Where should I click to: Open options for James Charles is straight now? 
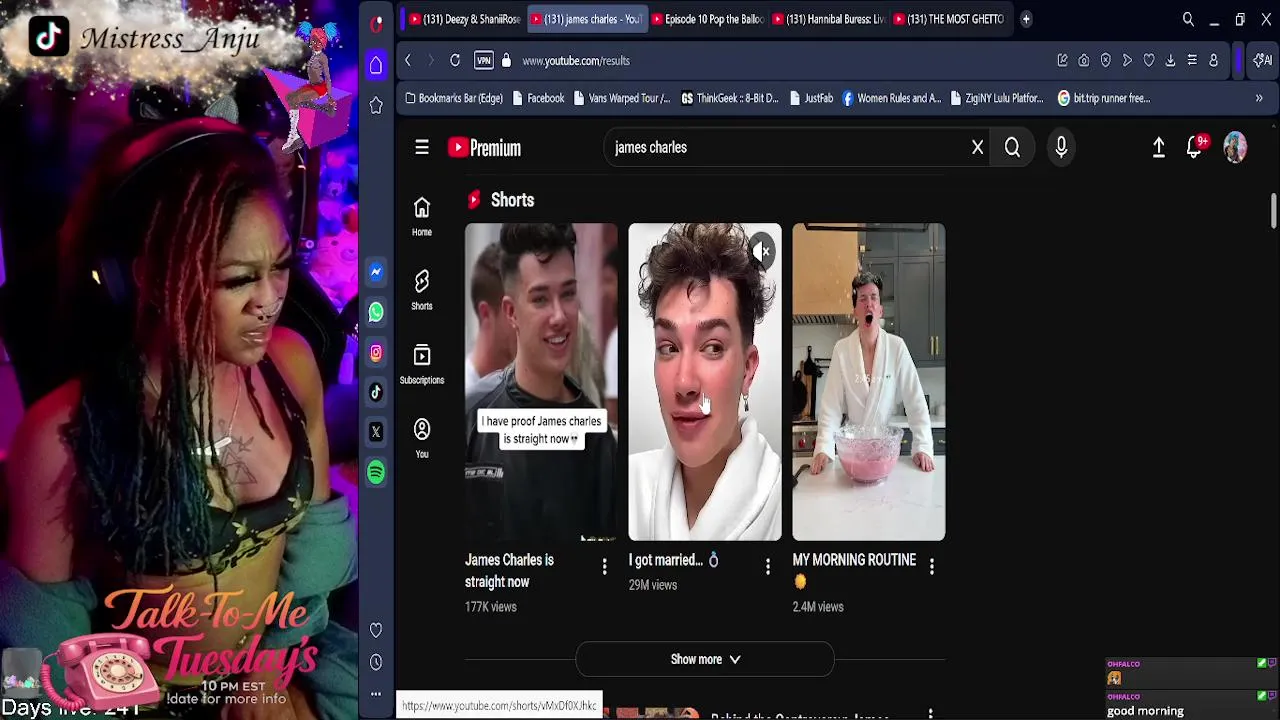click(x=604, y=567)
